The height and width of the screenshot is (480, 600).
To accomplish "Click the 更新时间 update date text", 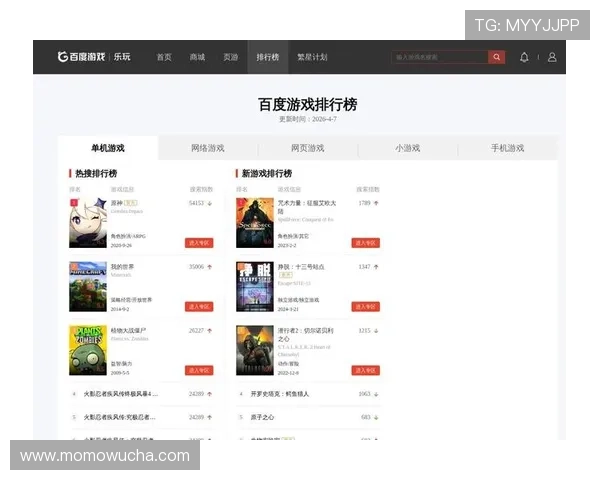I will pos(308,119).
